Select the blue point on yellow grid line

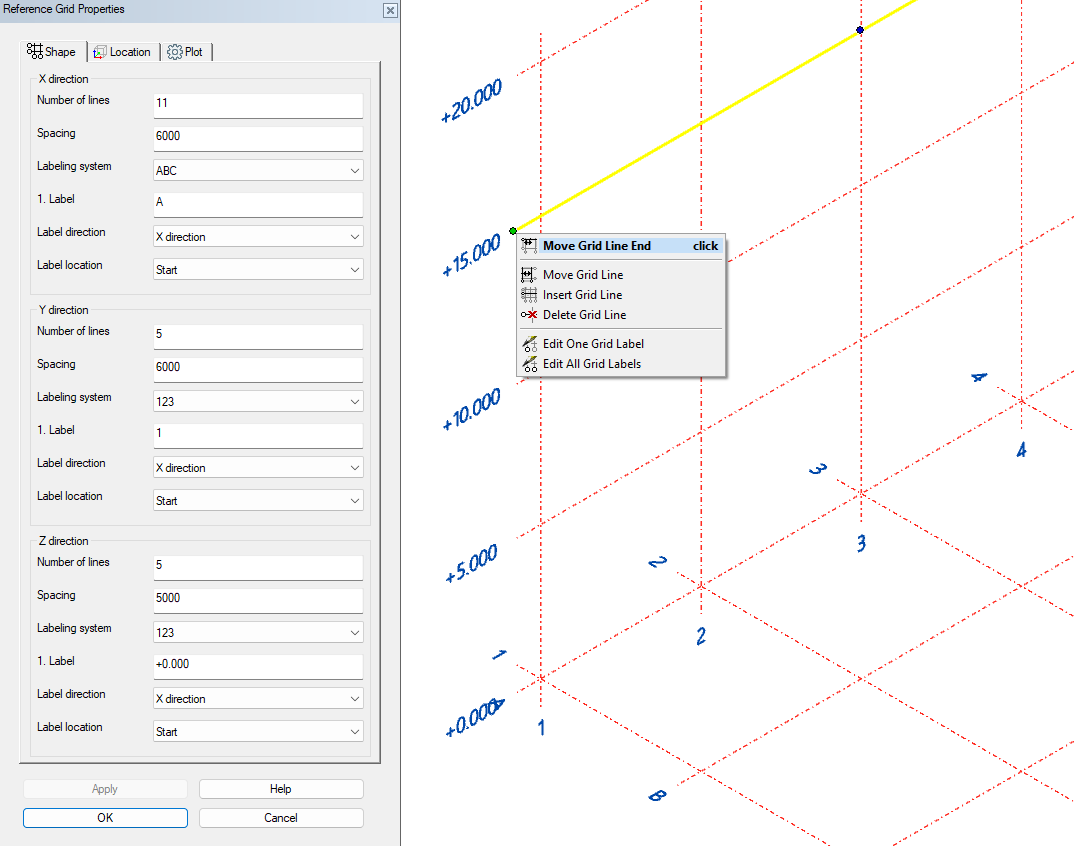tap(860, 30)
